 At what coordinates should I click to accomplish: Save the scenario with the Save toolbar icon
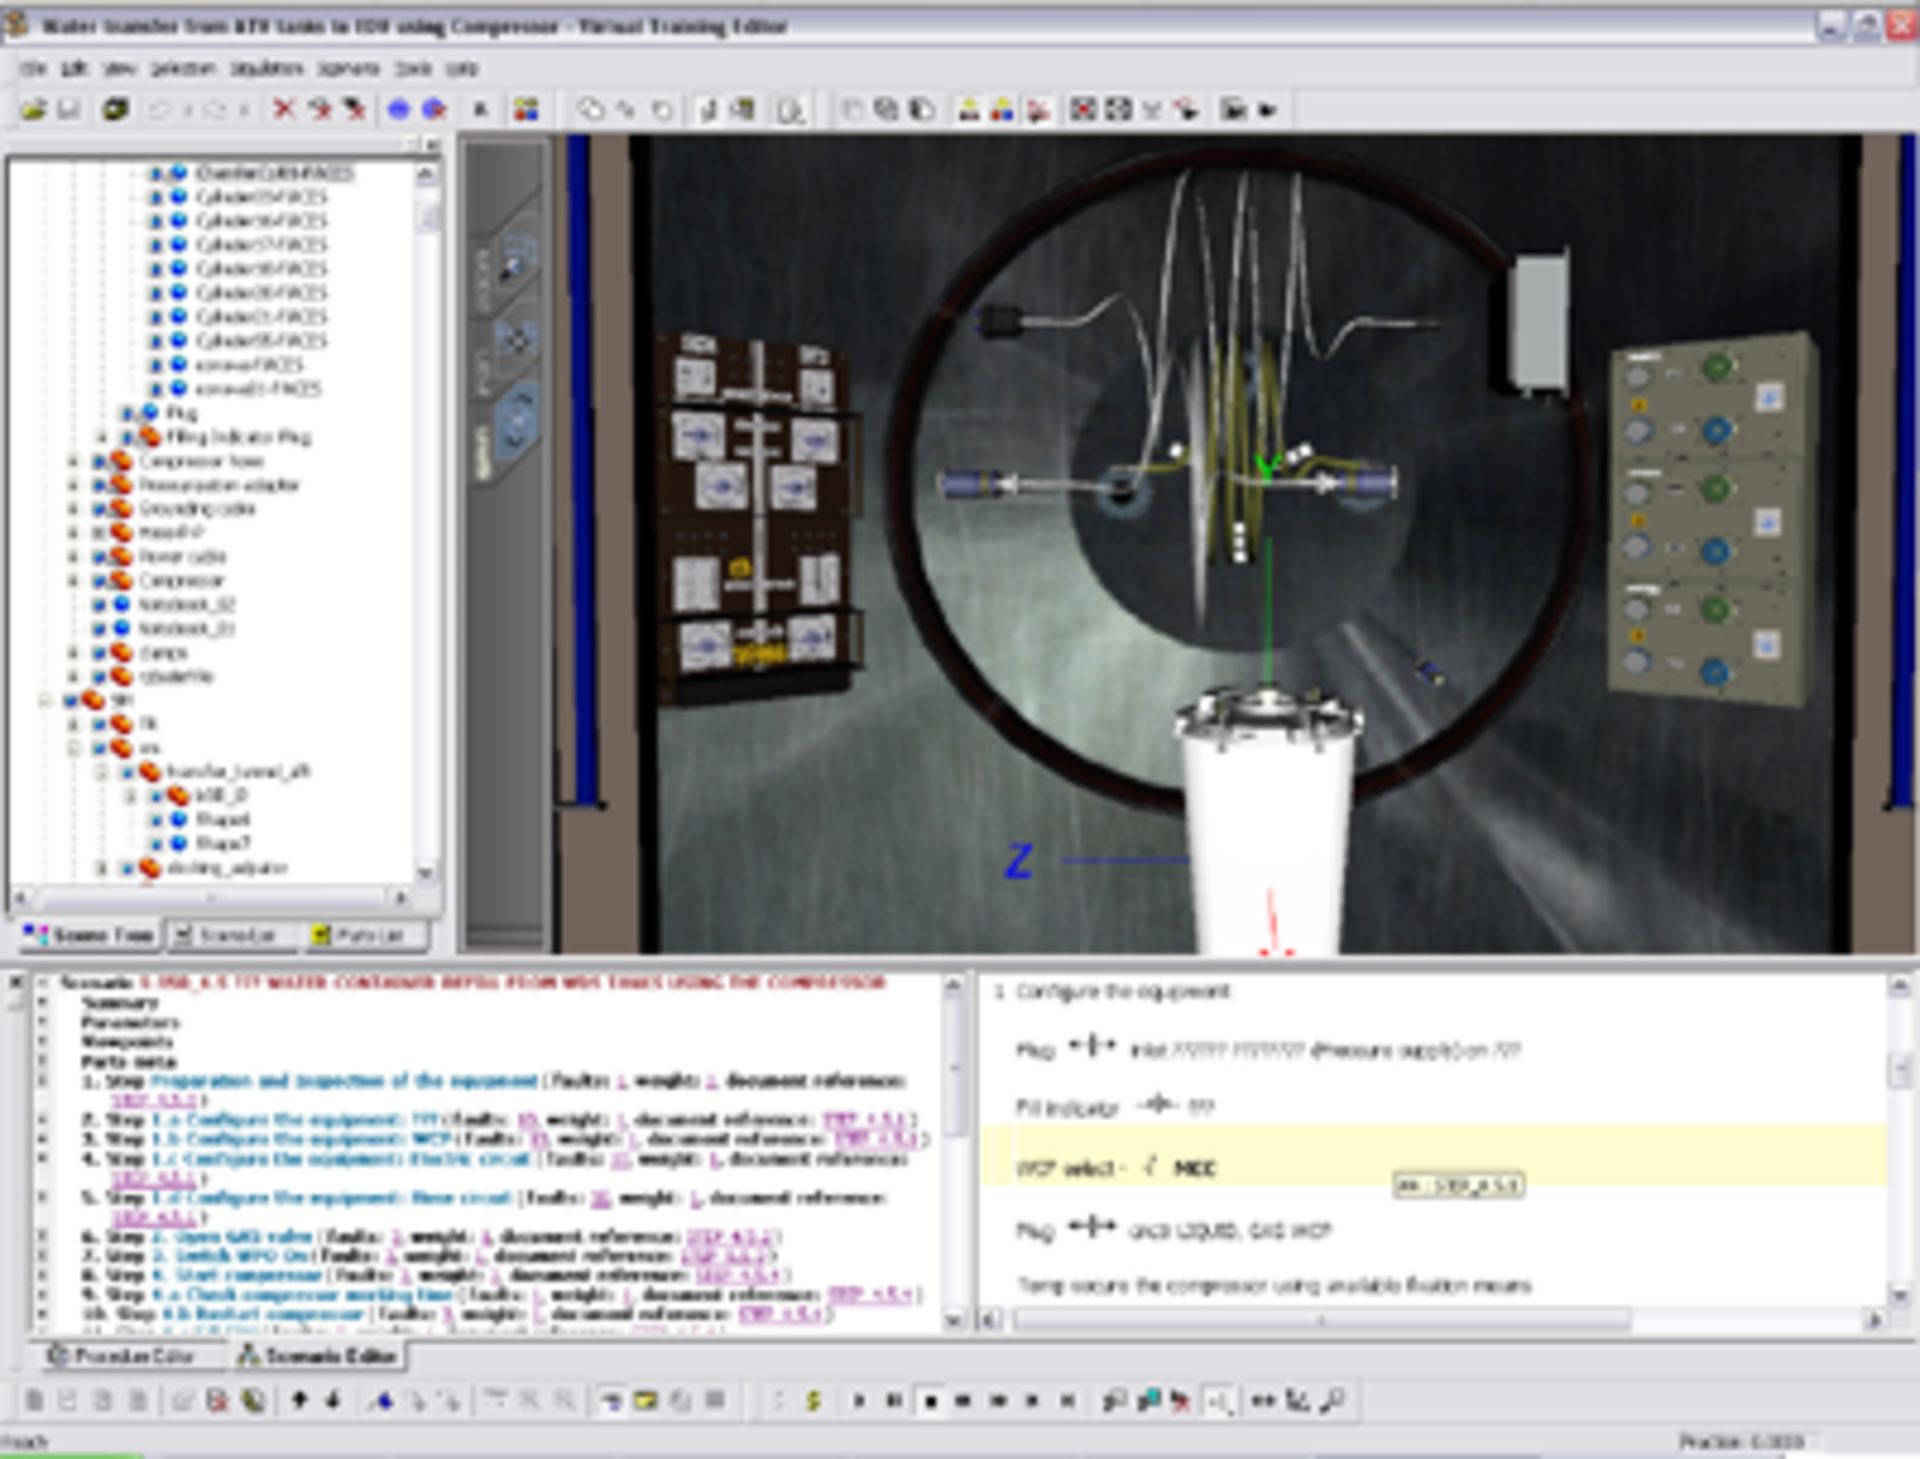tap(70, 111)
